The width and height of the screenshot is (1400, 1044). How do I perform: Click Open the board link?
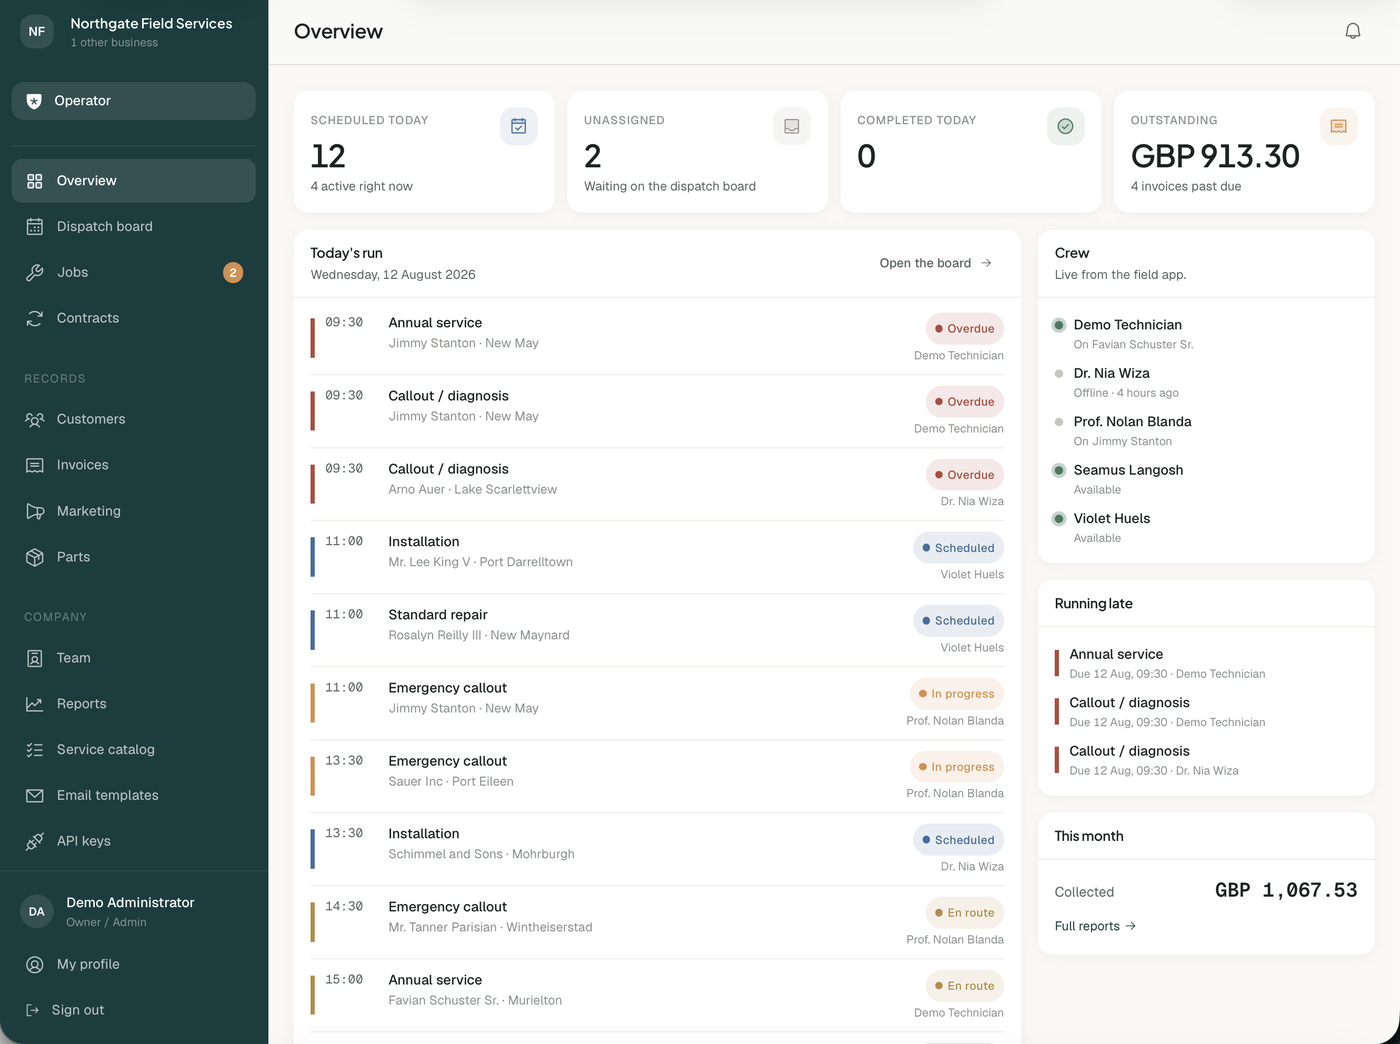pyautogui.click(x=936, y=263)
